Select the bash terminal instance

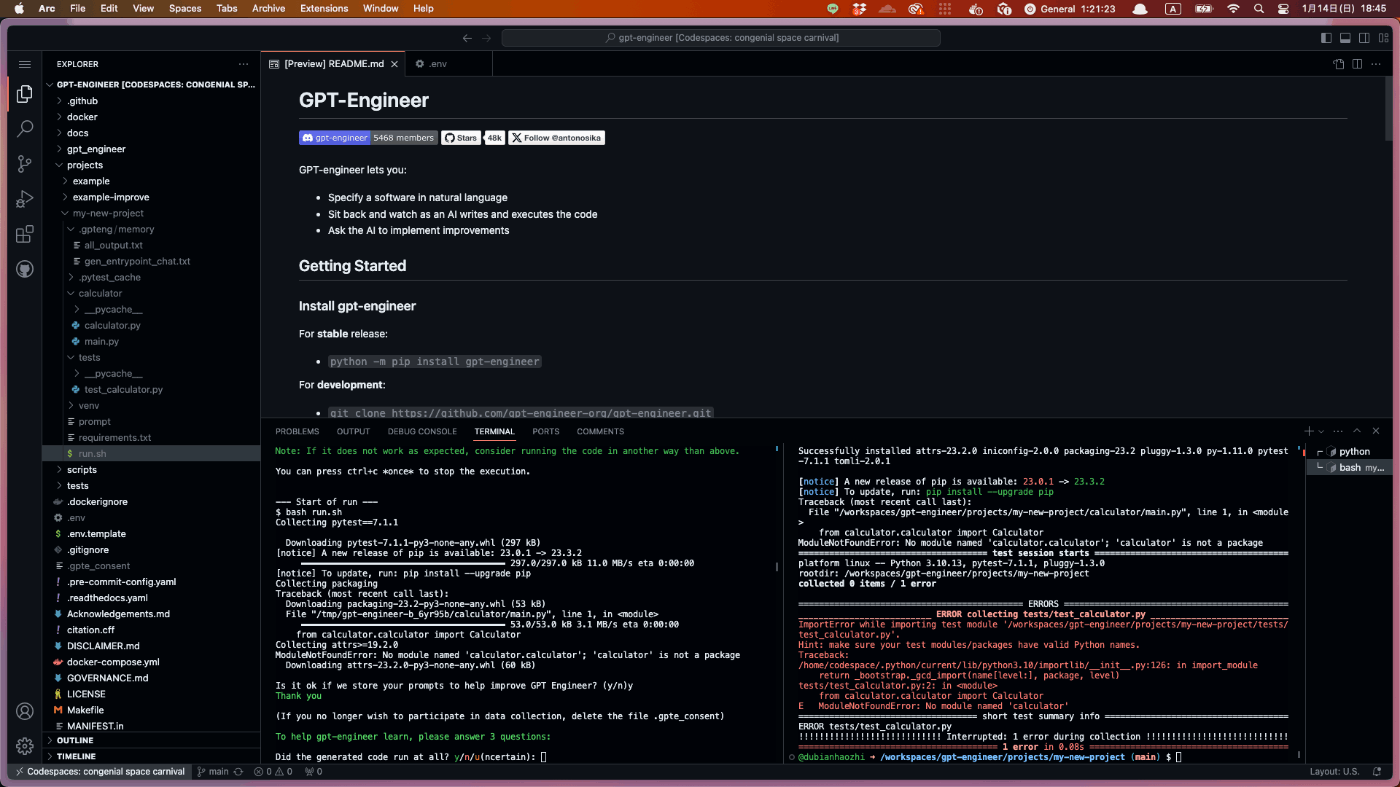(x=1352, y=467)
